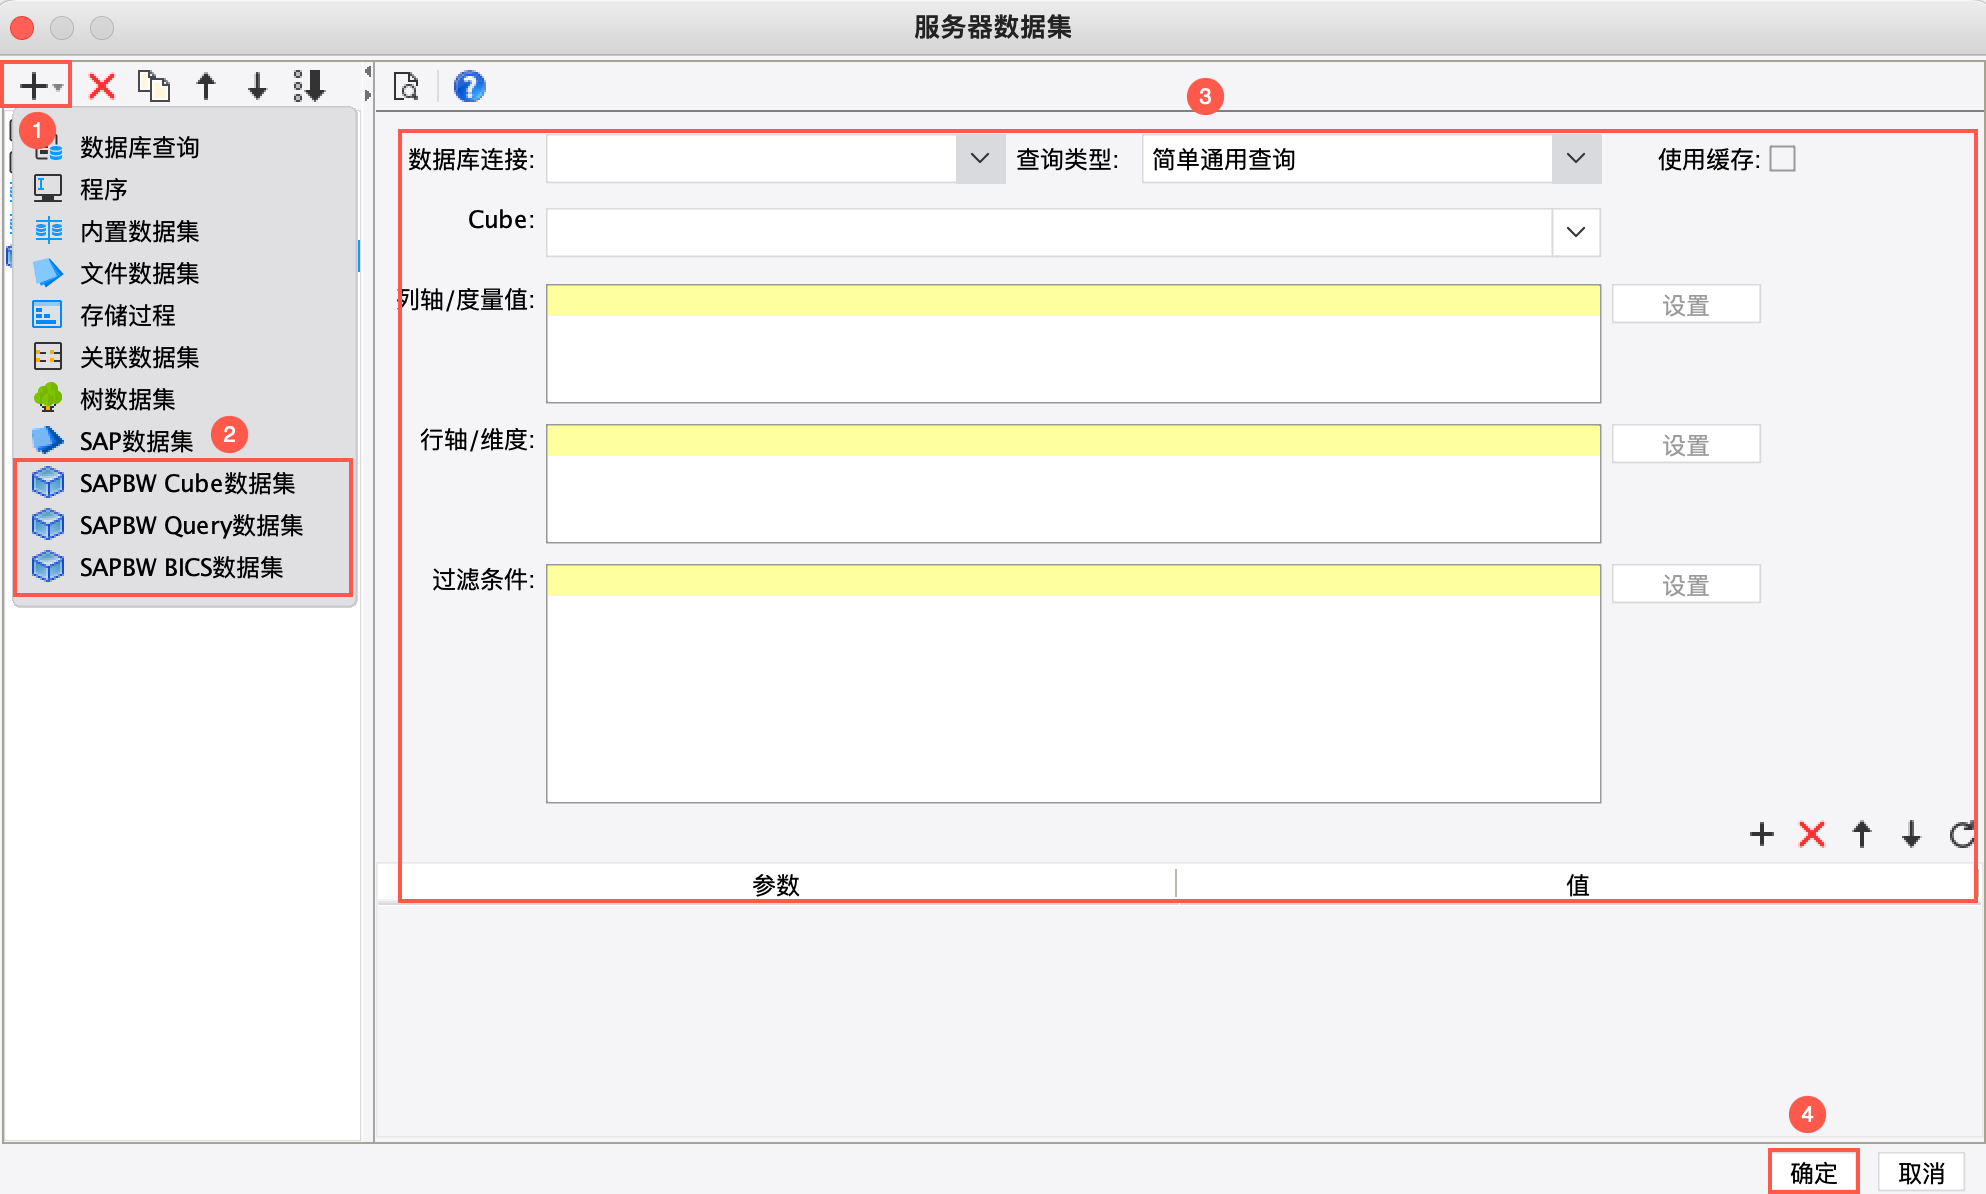Screen dimensions: 1986x1194
Task: Click the refresh parameters icon
Action: click(1961, 834)
